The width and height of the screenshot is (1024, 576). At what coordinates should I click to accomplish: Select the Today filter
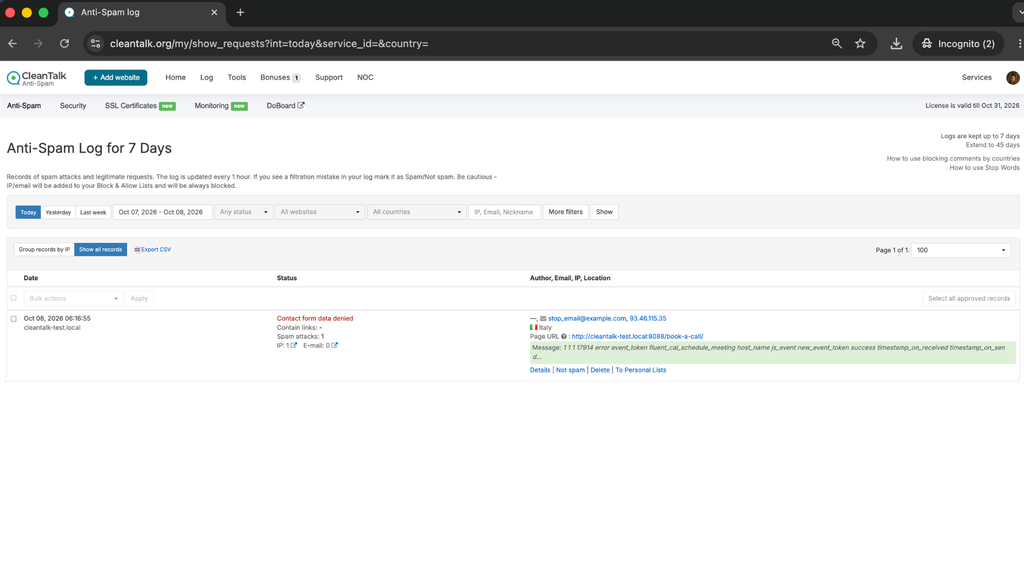pos(28,212)
